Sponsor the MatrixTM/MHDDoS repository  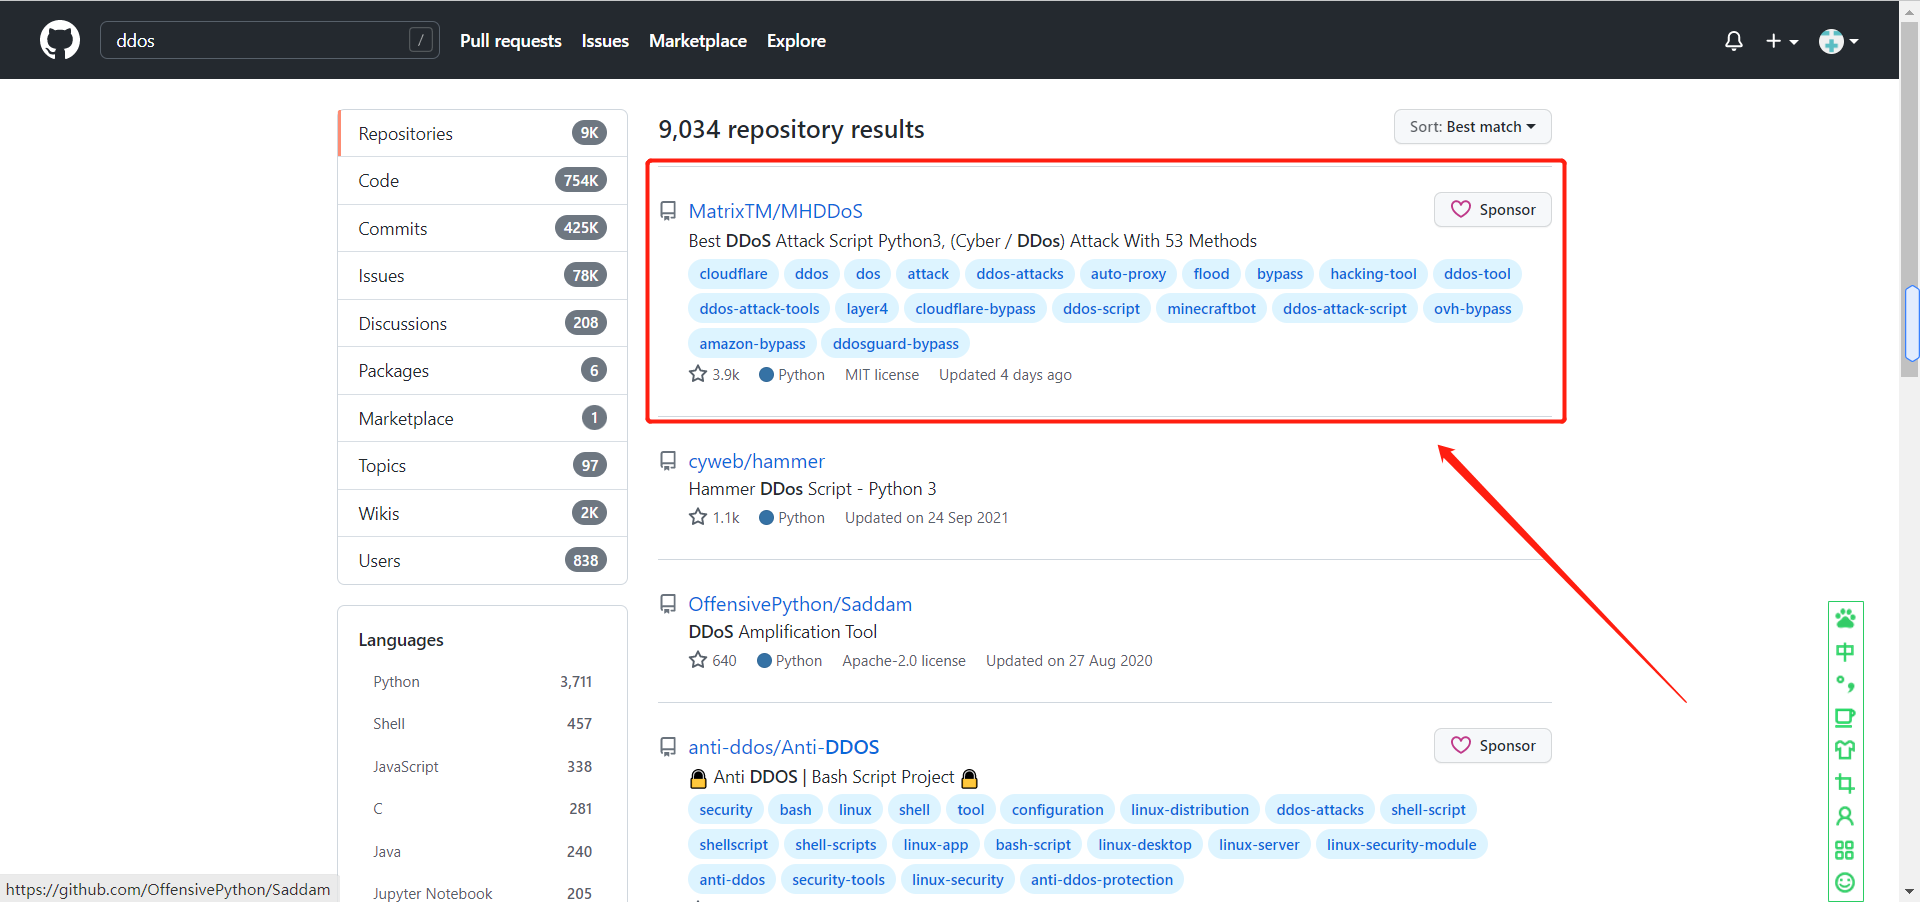1493,210
